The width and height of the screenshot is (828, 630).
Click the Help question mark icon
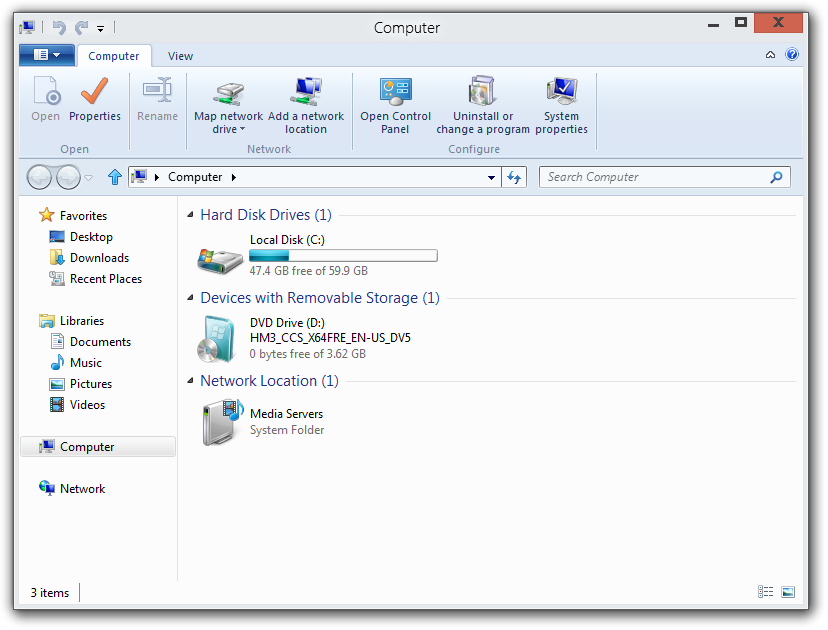792,54
